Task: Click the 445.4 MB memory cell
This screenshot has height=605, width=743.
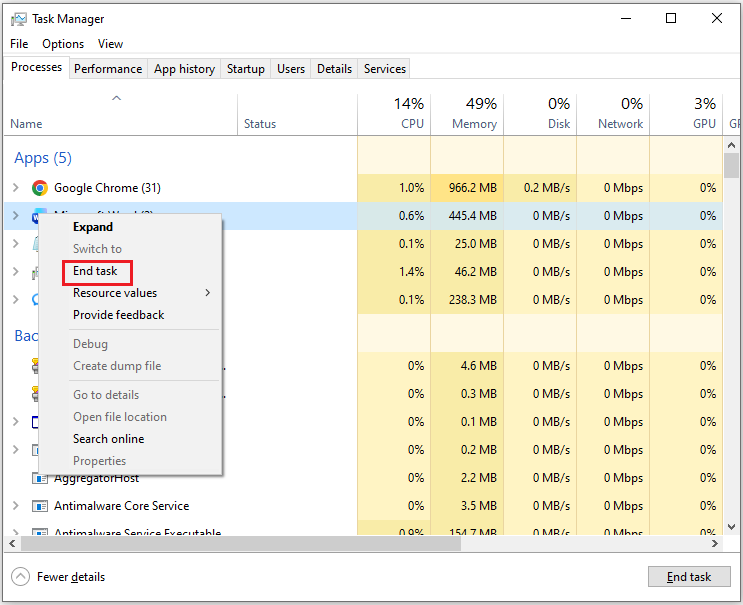Action: click(x=467, y=216)
